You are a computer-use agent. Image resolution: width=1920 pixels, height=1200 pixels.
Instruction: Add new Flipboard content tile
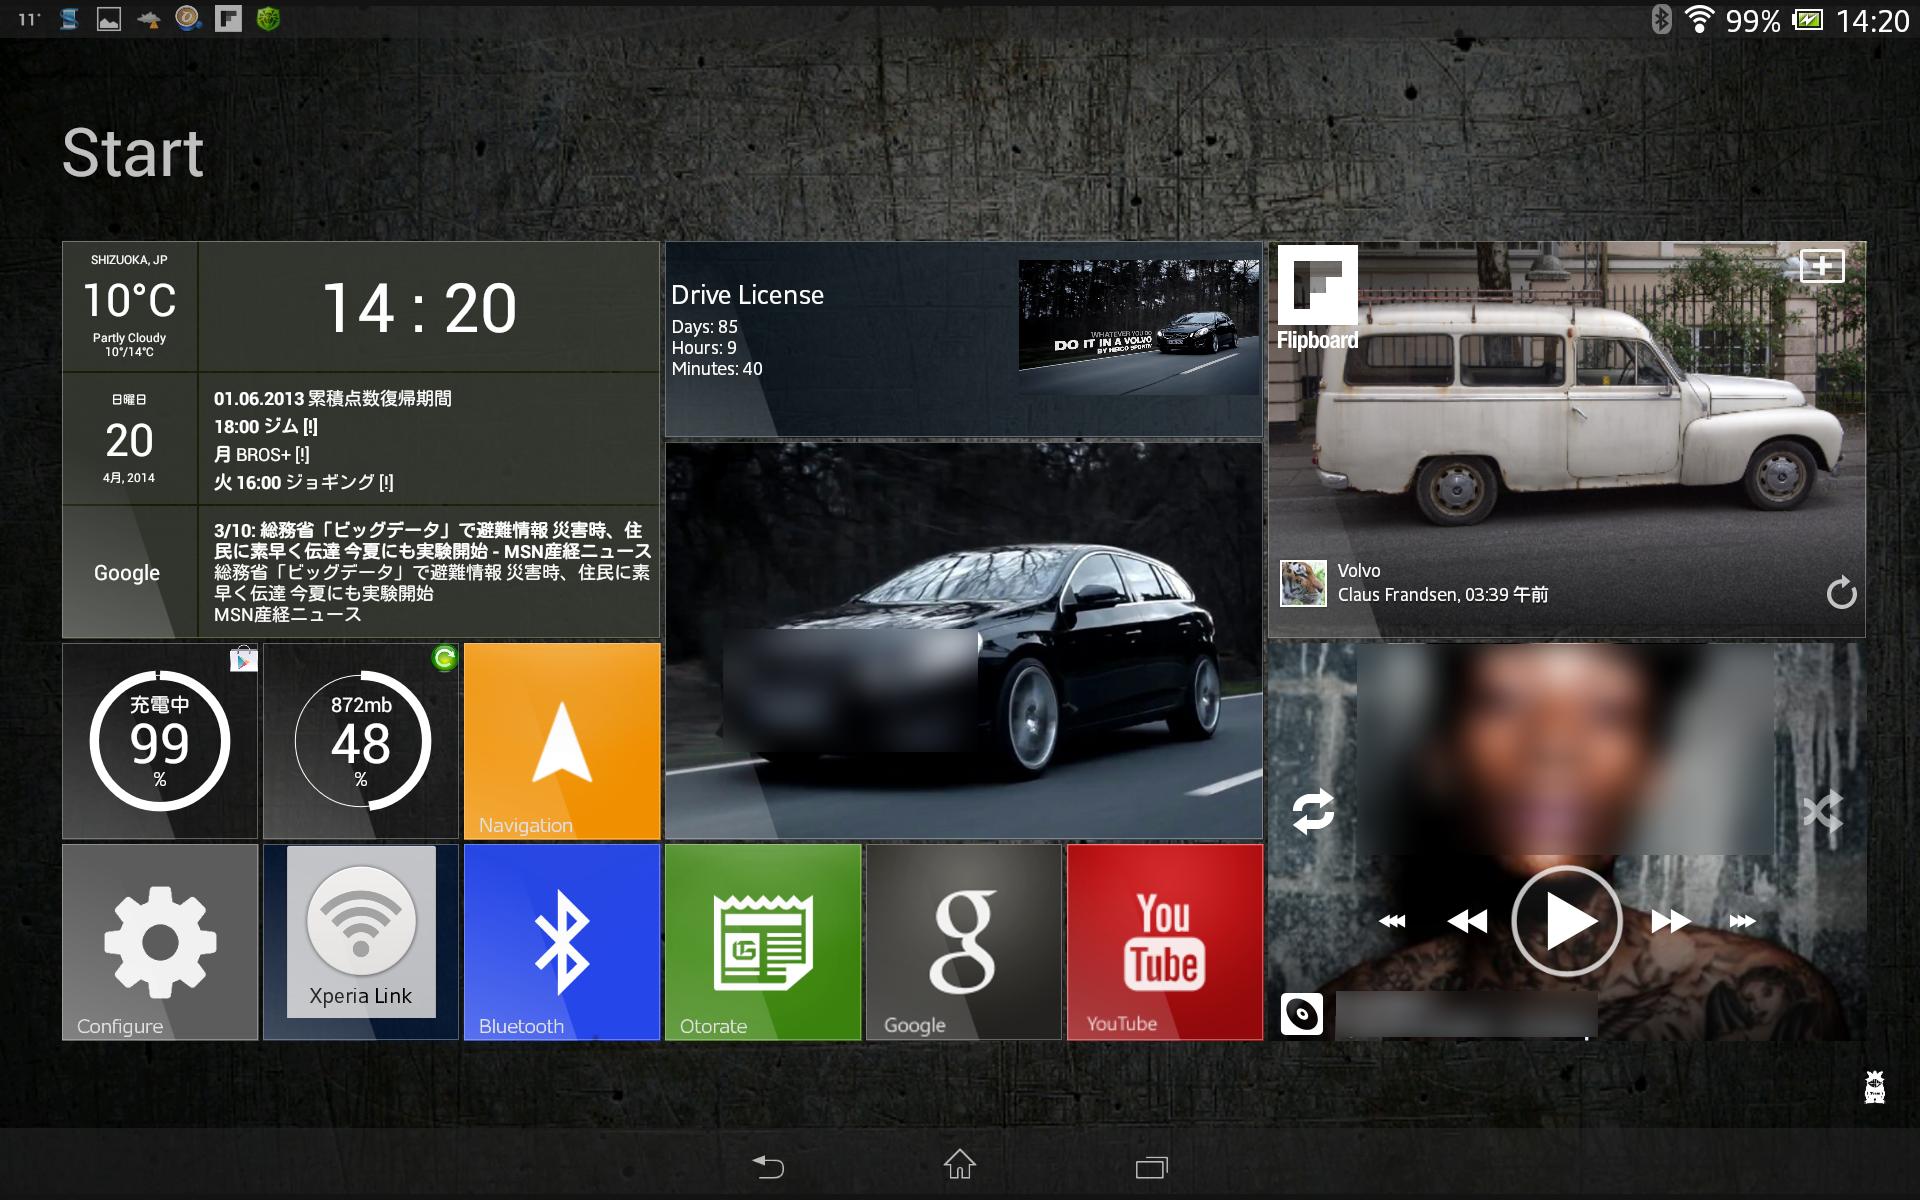[1822, 265]
